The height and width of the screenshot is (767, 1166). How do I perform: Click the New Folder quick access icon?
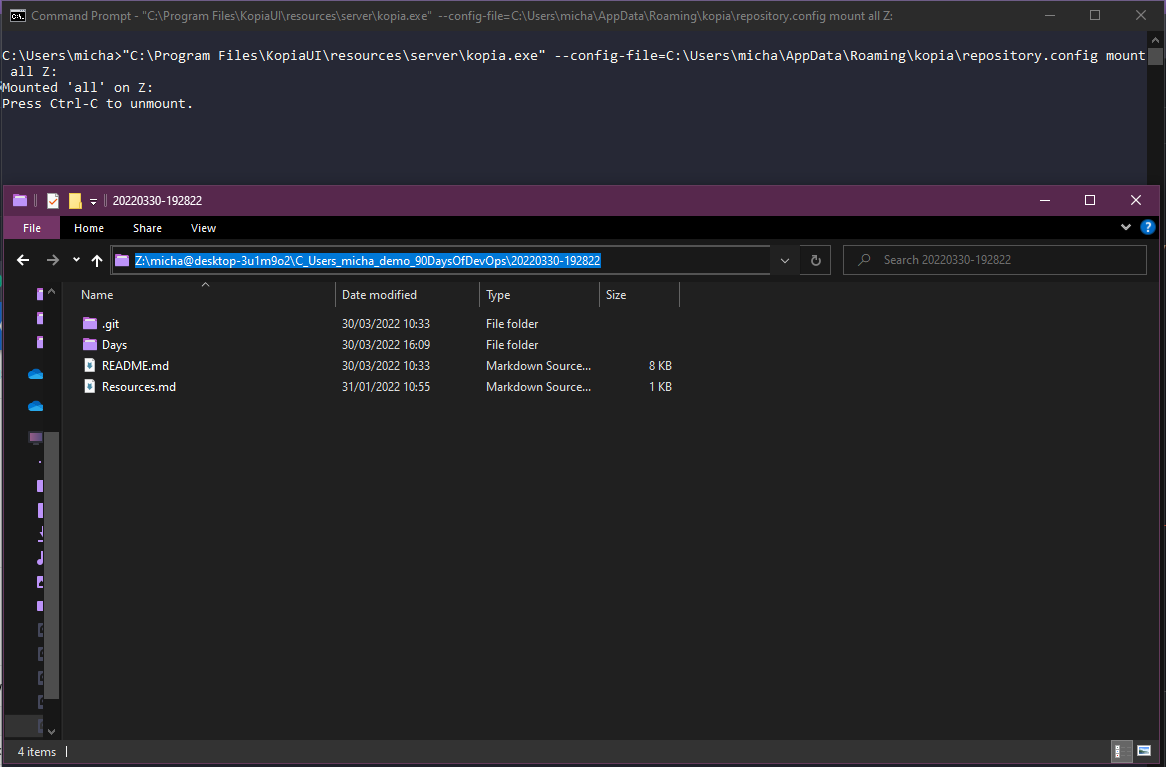click(75, 200)
